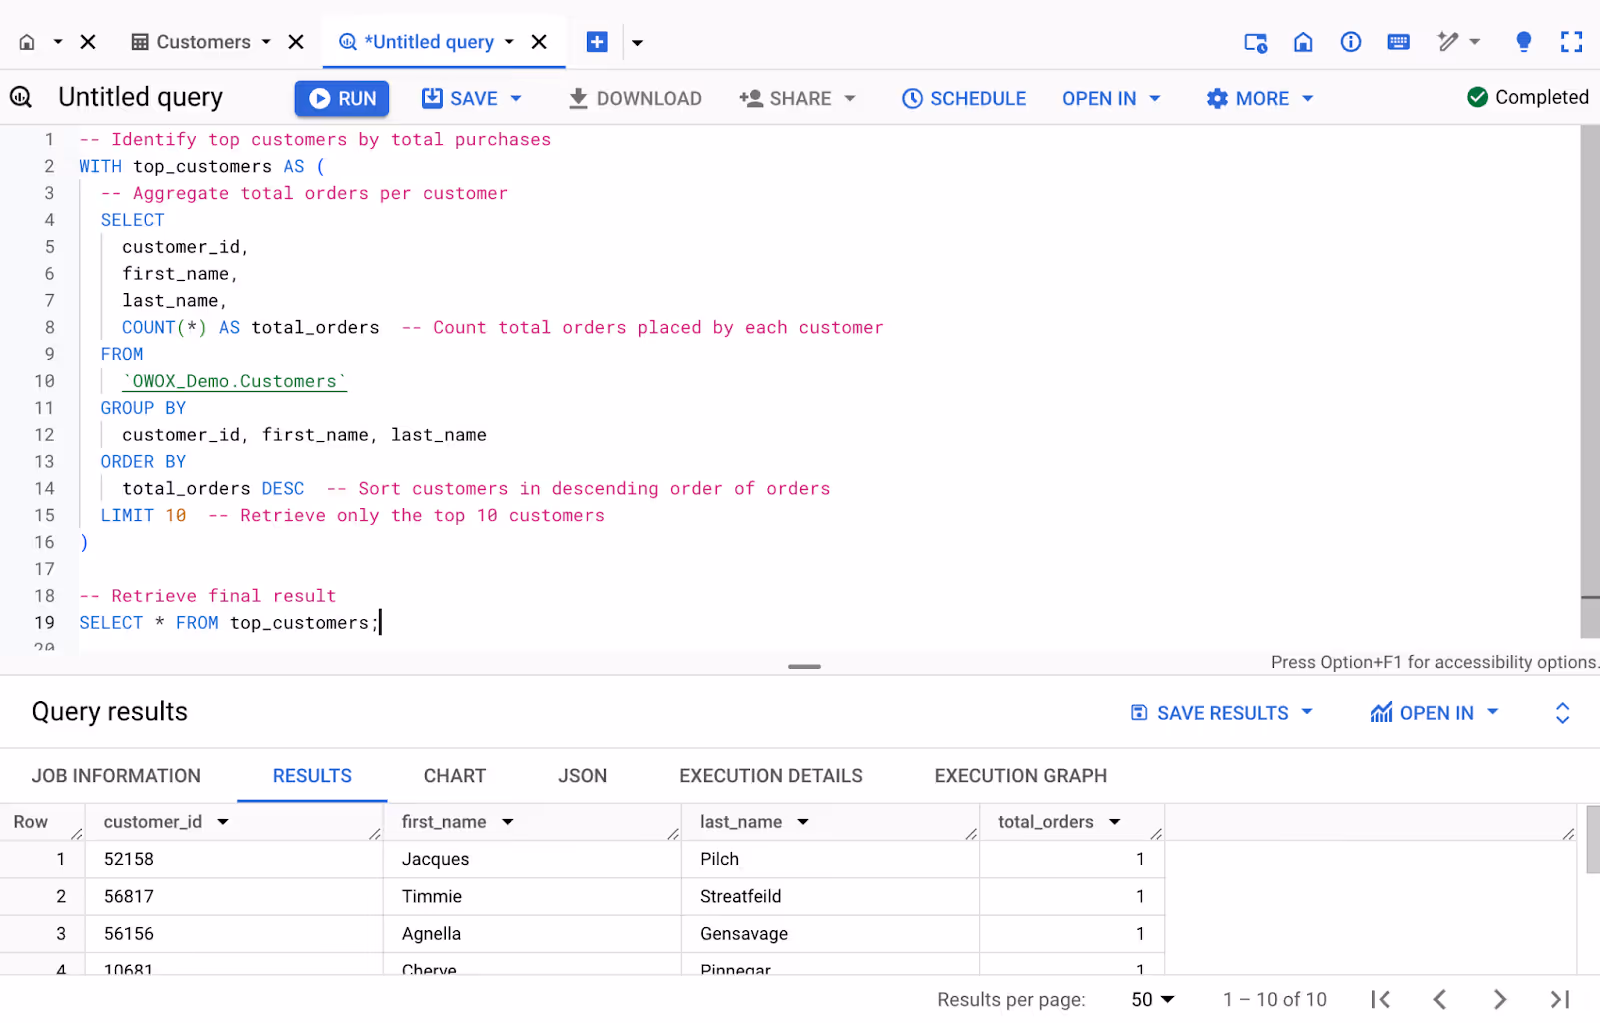The image size is (1600, 1023).
Task: Expand the magic pen dropdown arrow
Action: click(x=1474, y=42)
